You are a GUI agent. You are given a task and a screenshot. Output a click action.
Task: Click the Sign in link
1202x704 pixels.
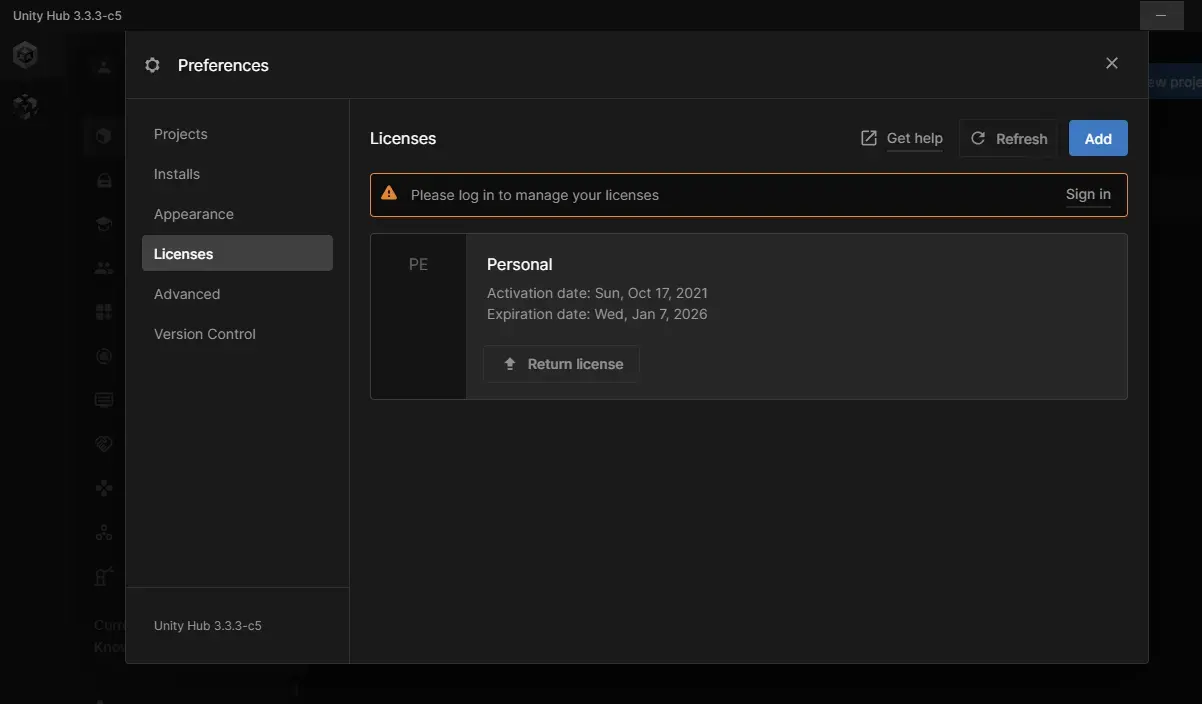tap(1088, 195)
